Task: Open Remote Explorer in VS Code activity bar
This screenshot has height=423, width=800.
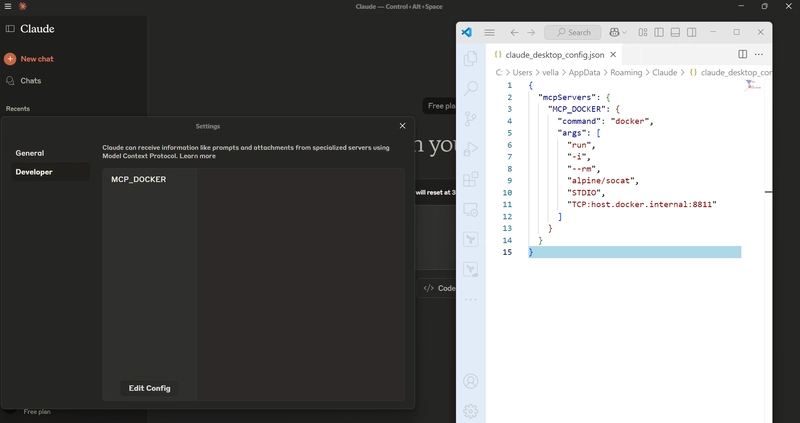Action: click(470, 209)
